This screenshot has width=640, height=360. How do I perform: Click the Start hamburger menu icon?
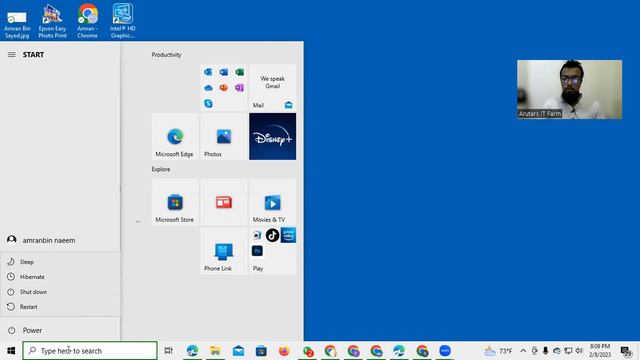point(11,54)
